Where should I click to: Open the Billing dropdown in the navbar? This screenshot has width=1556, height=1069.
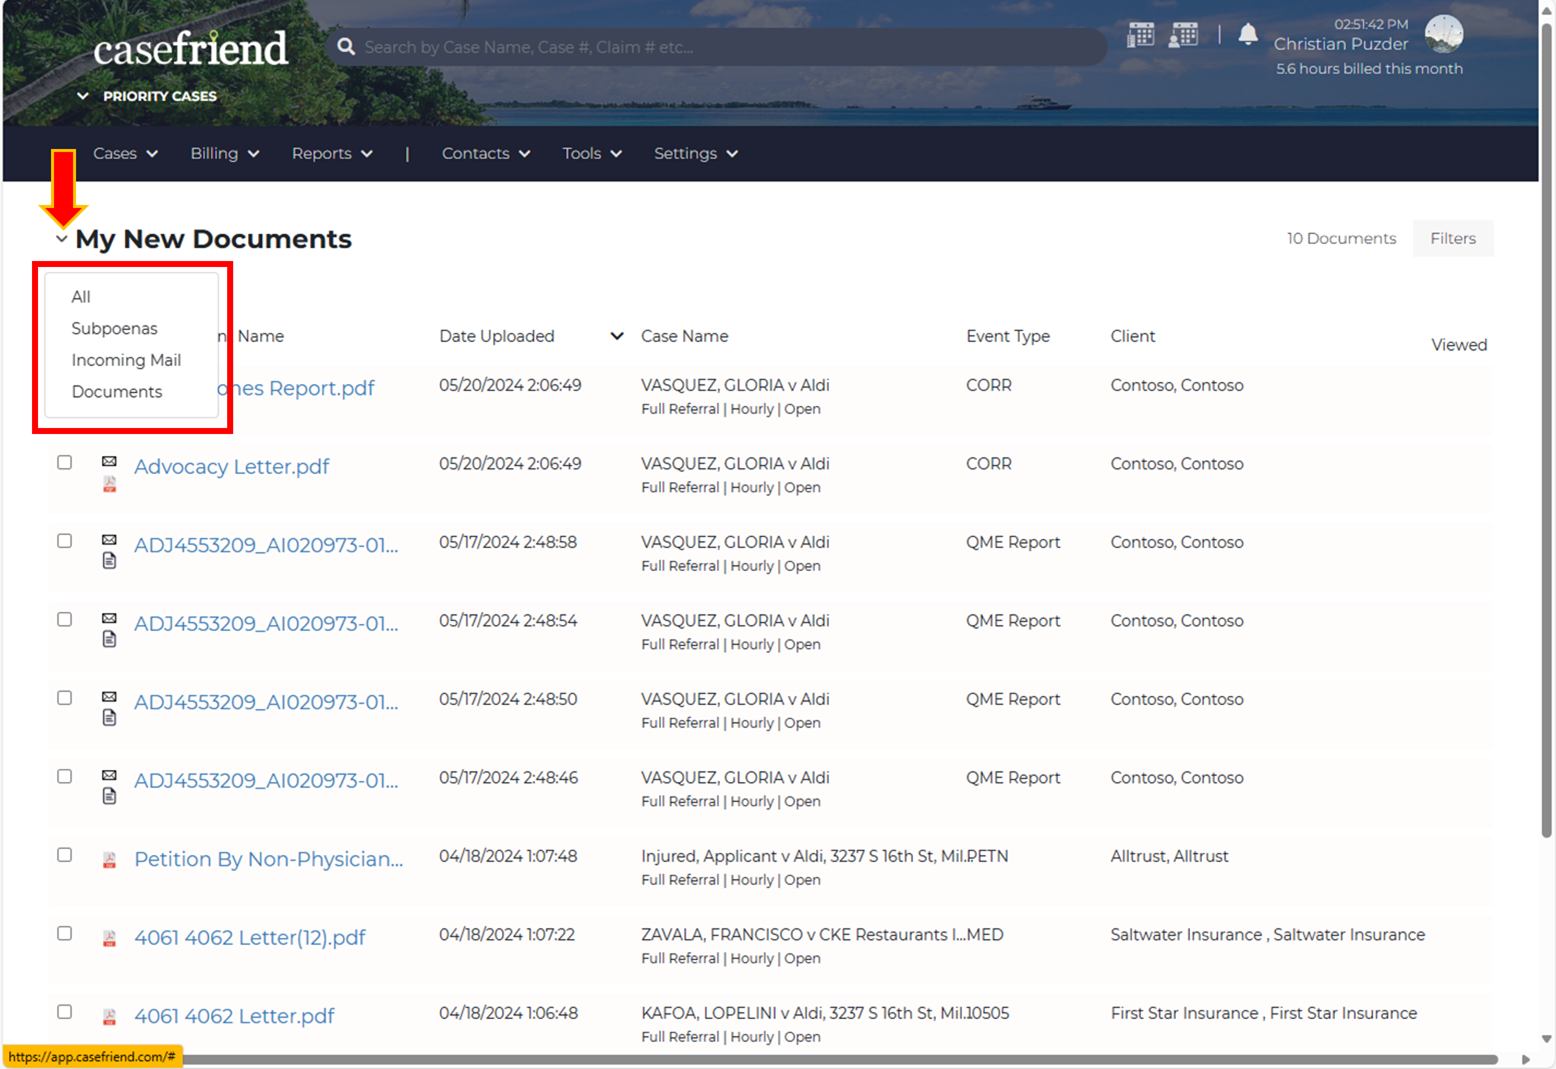[x=224, y=153]
